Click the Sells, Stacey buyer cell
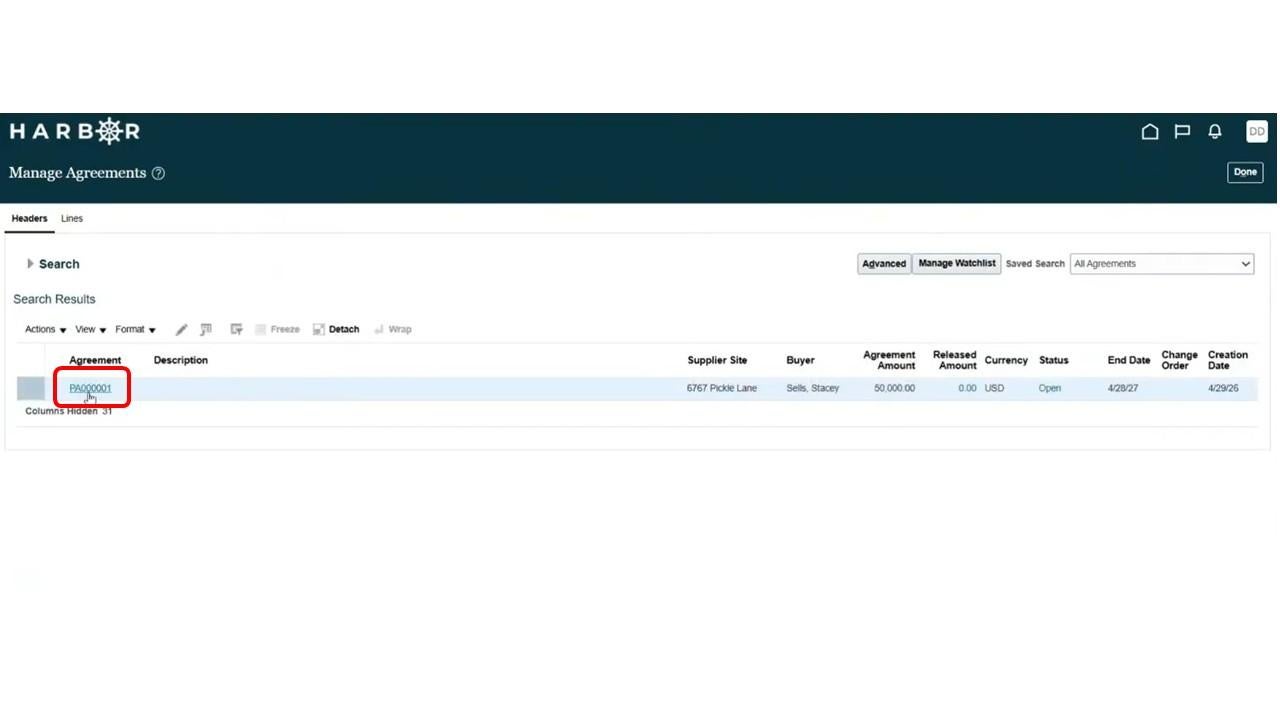This screenshot has height=720, width=1280. click(x=813, y=388)
